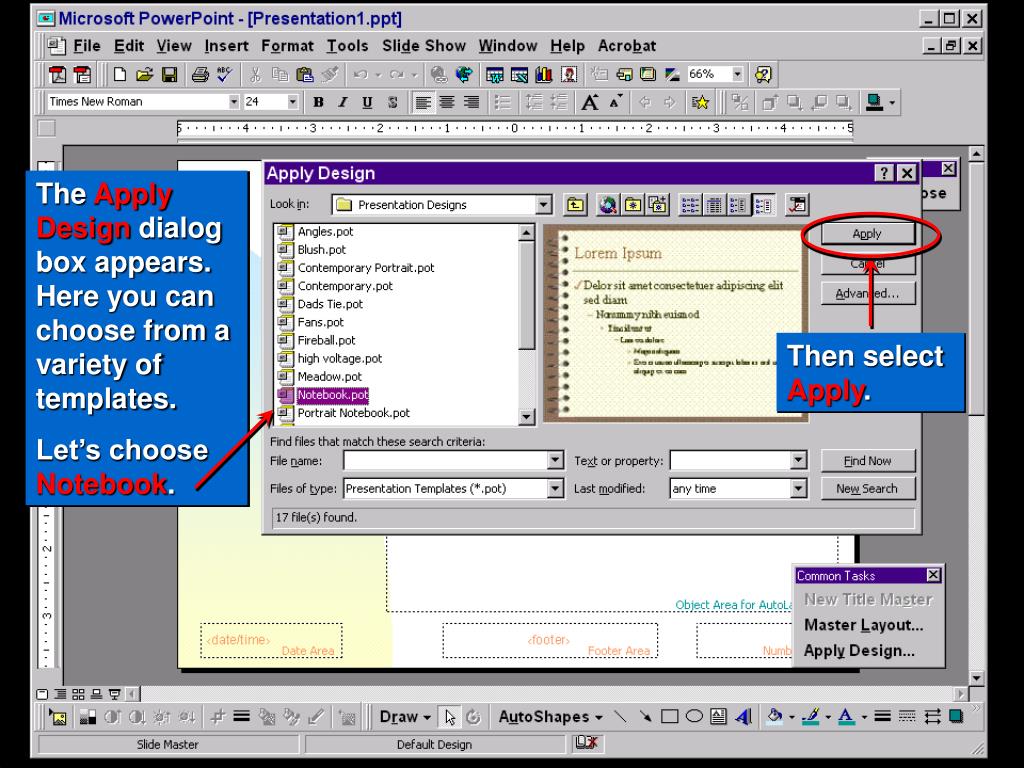Select the Rectangle drawing tool
Screen dimensions: 1024x768
pyautogui.click(x=669, y=717)
